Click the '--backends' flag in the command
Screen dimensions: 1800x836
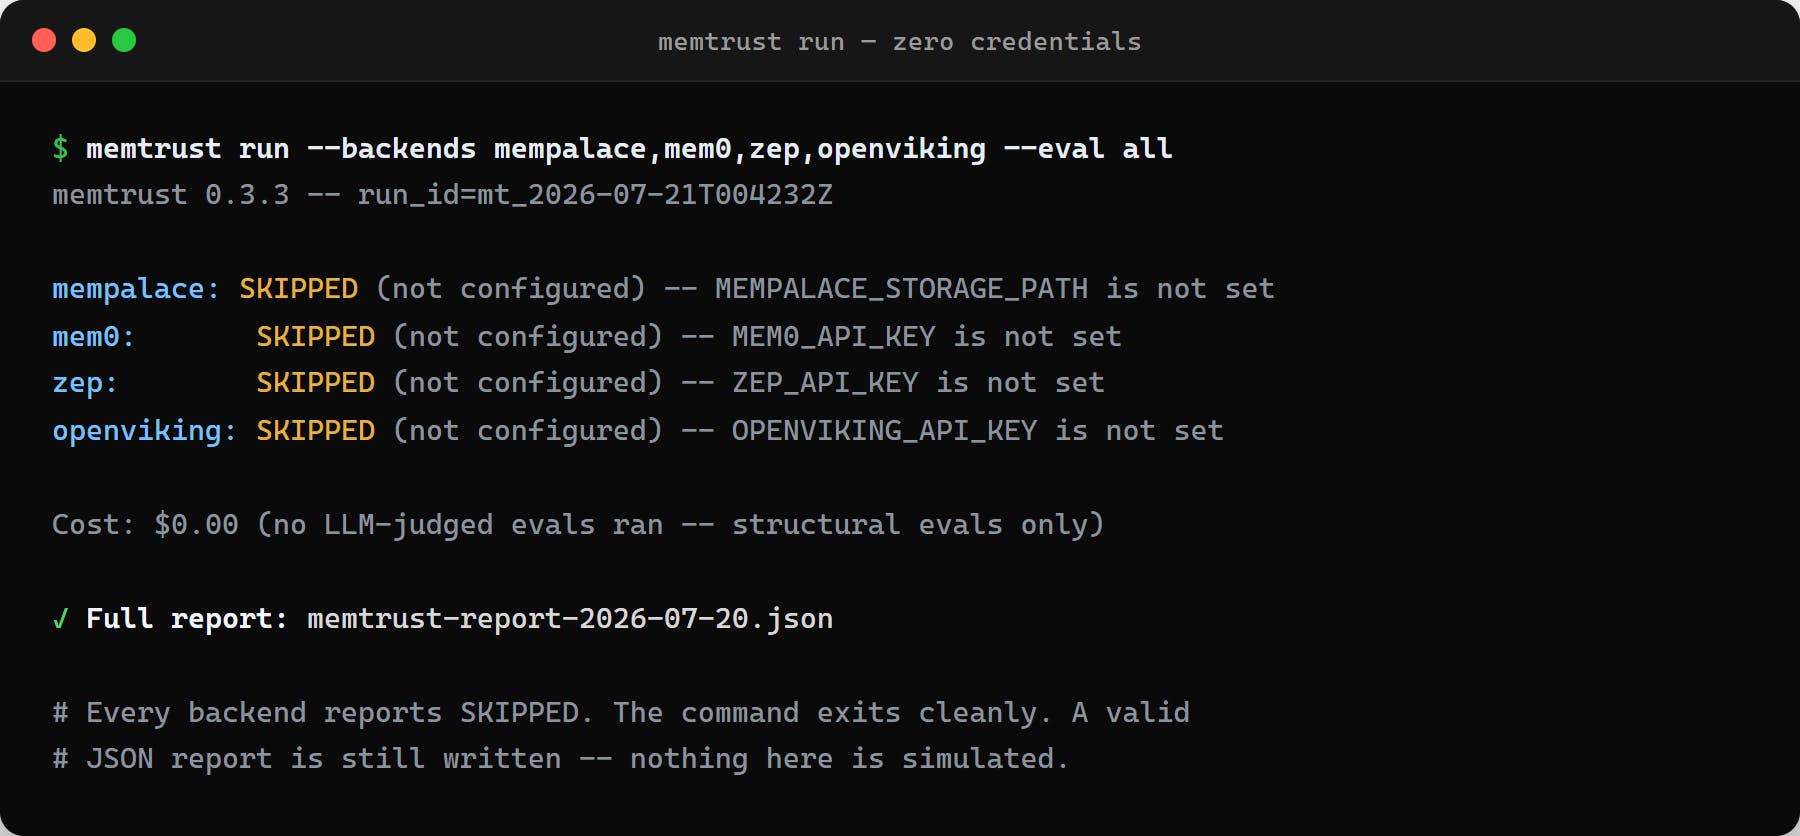391,149
